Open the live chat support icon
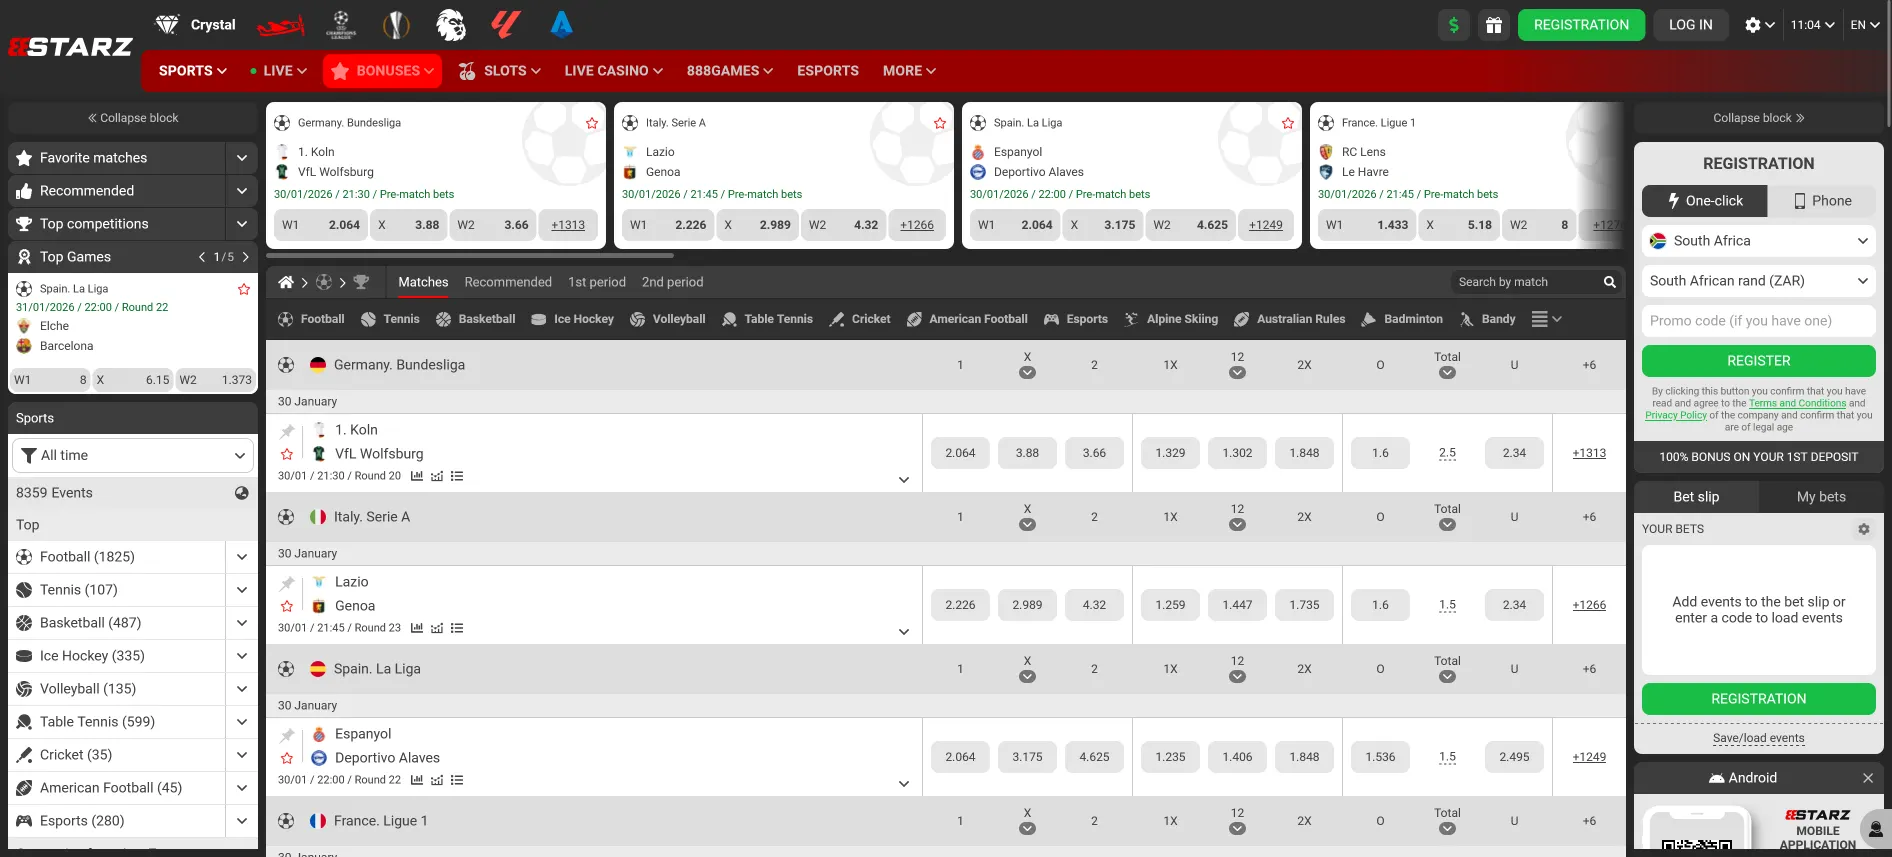This screenshot has height=857, width=1892. (x=1875, y=829)
